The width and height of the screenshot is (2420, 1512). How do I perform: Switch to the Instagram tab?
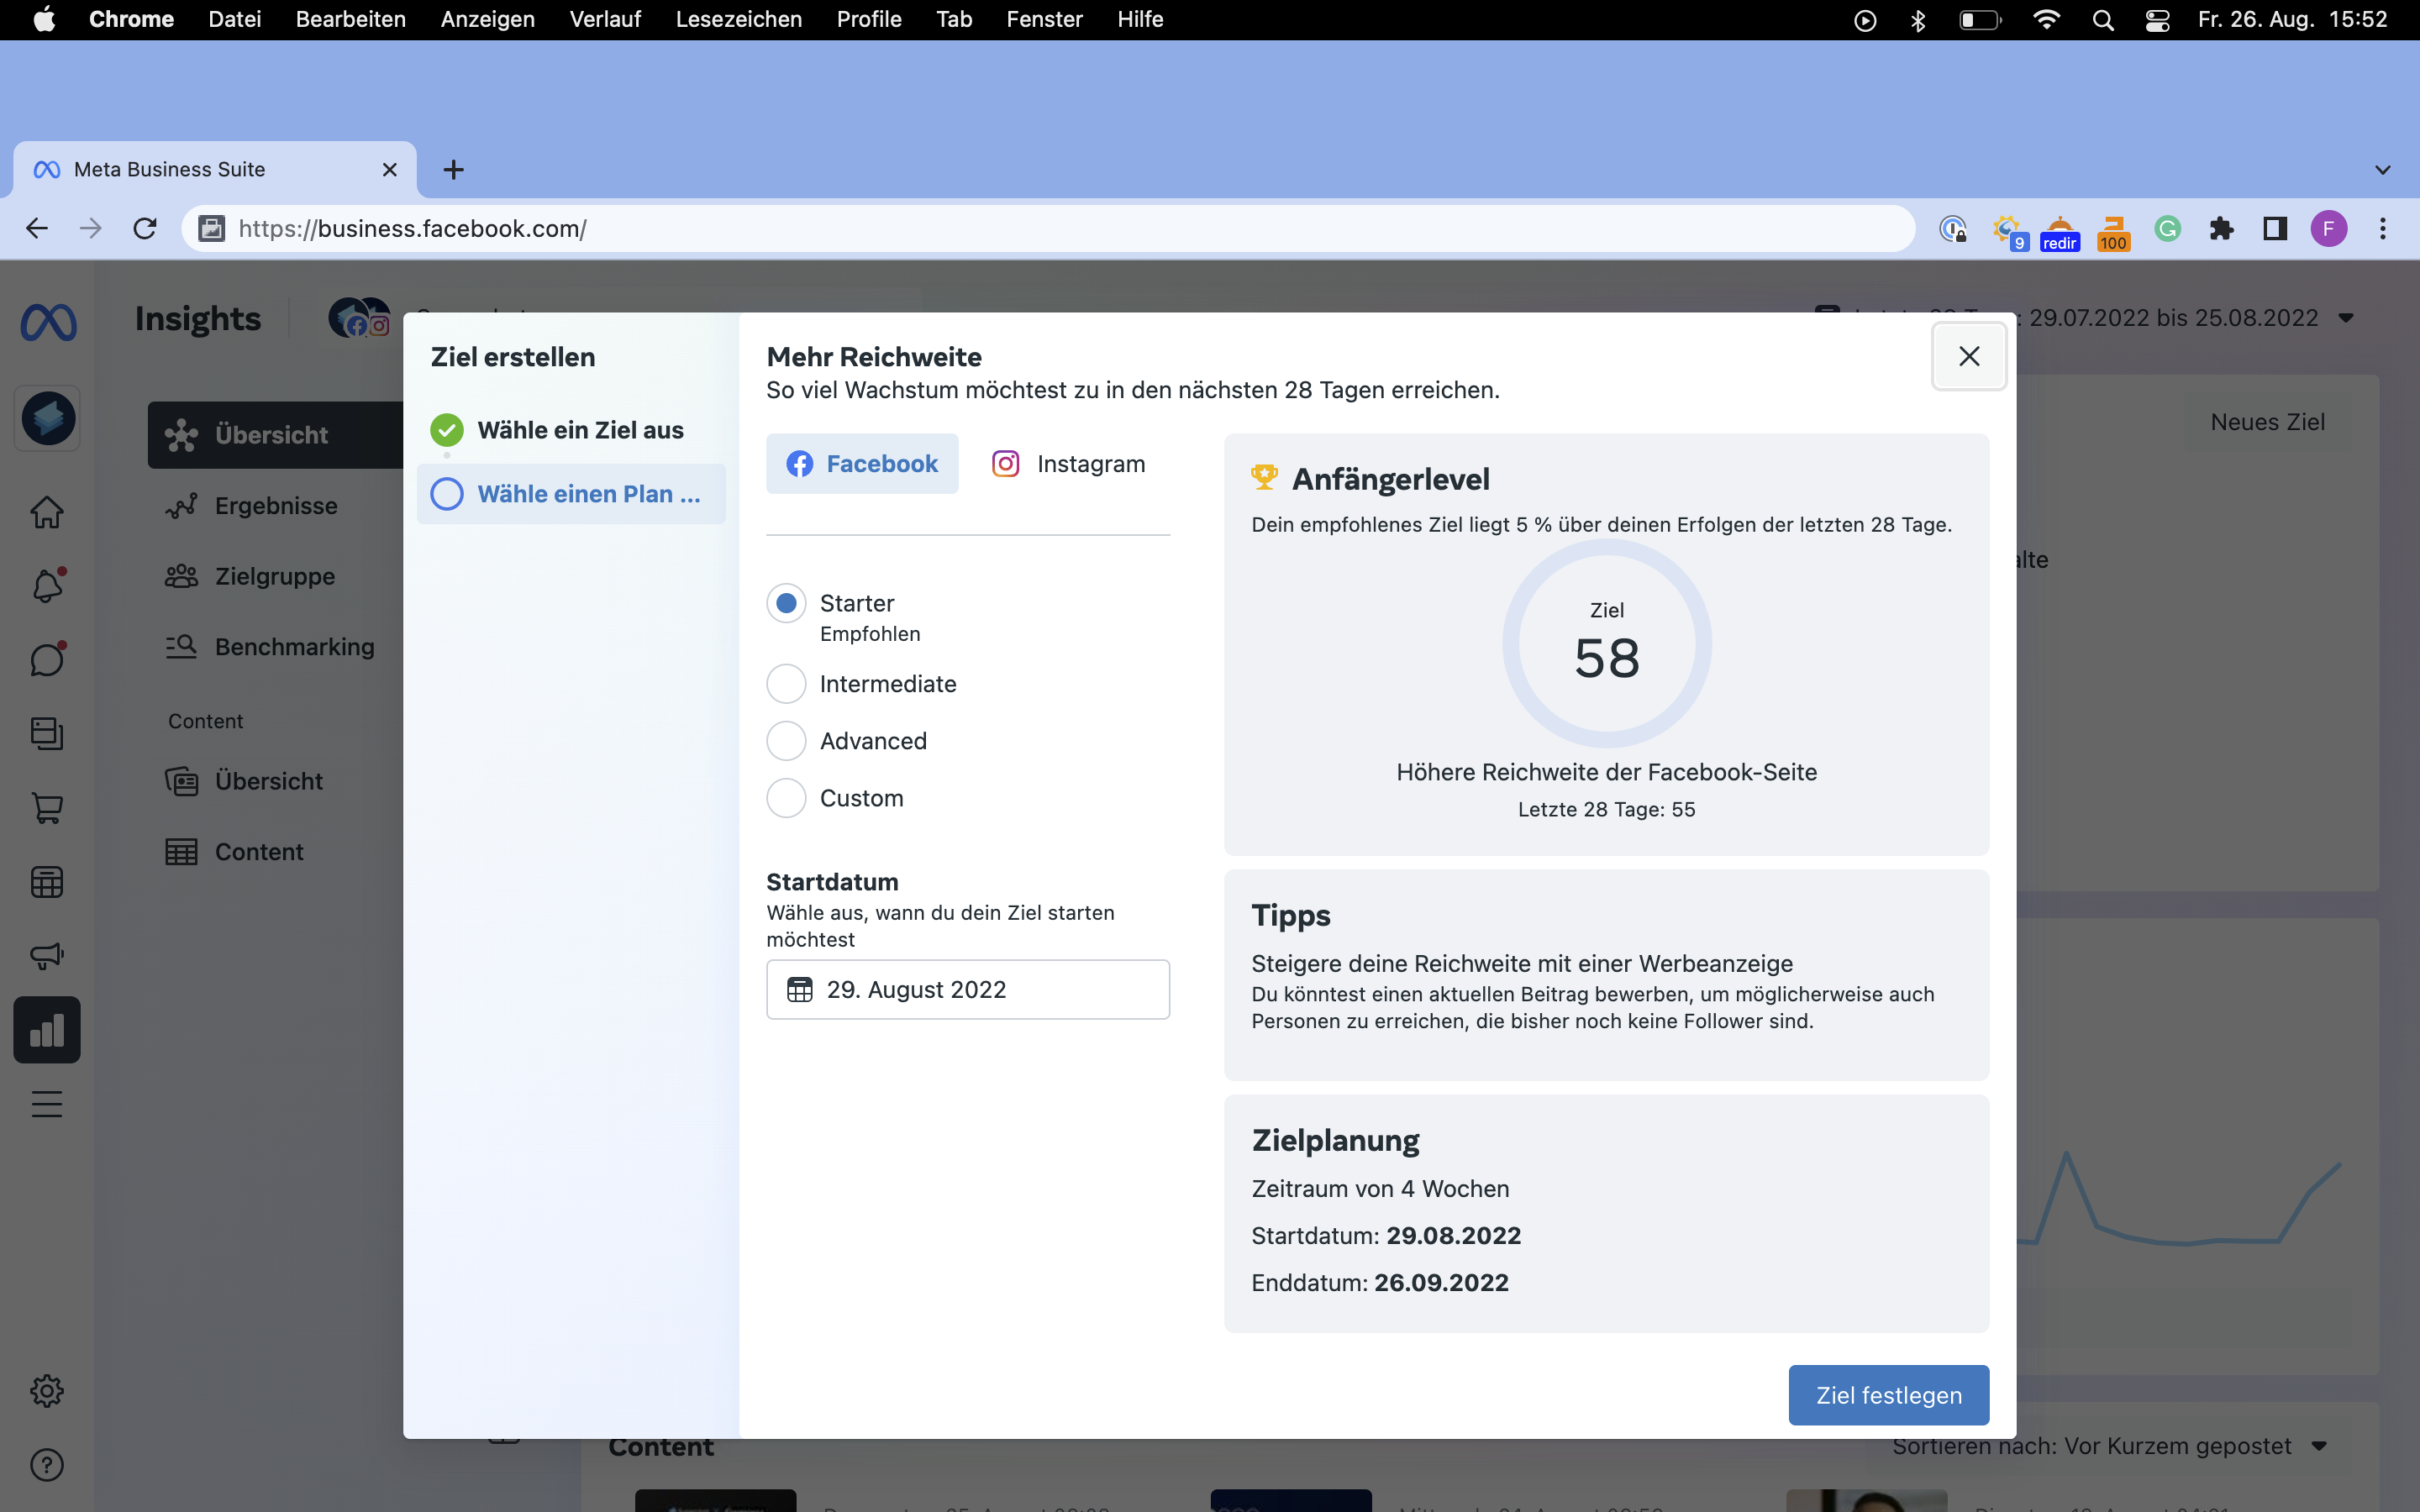click(x=1068, y=464)
